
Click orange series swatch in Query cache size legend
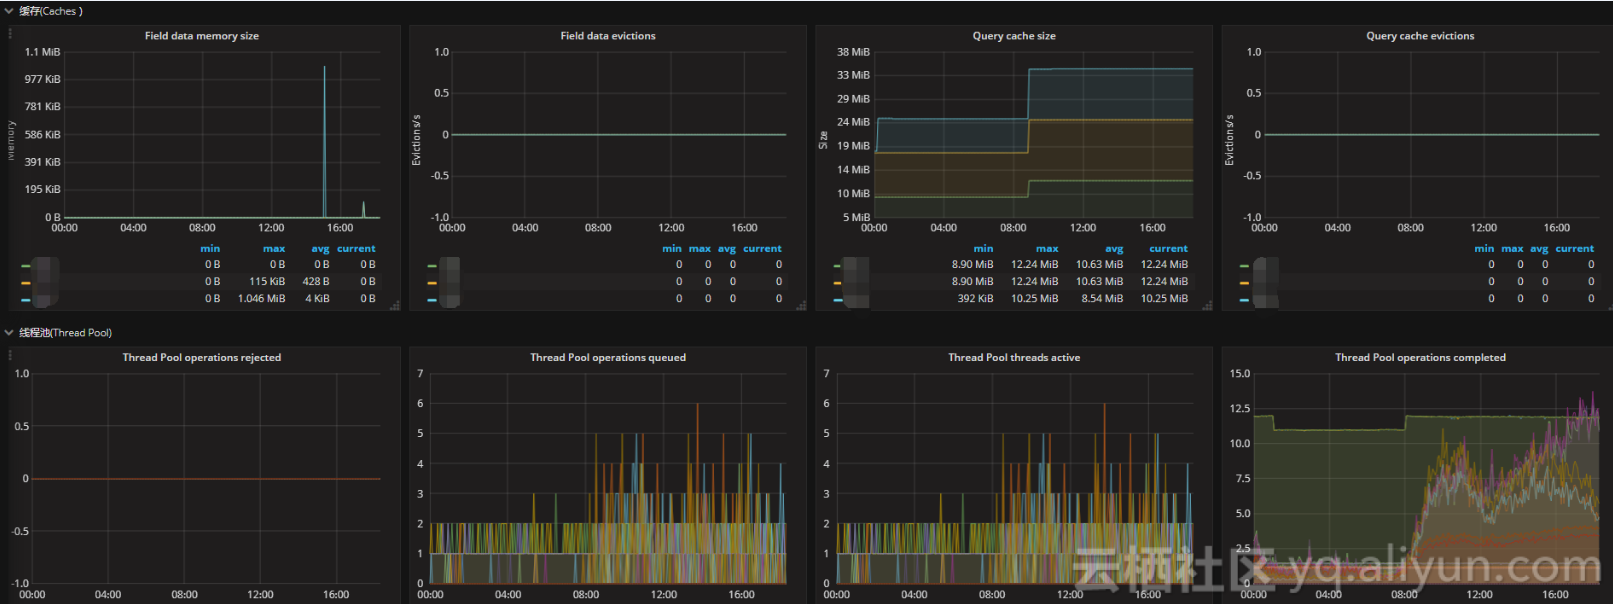(838, 283)
